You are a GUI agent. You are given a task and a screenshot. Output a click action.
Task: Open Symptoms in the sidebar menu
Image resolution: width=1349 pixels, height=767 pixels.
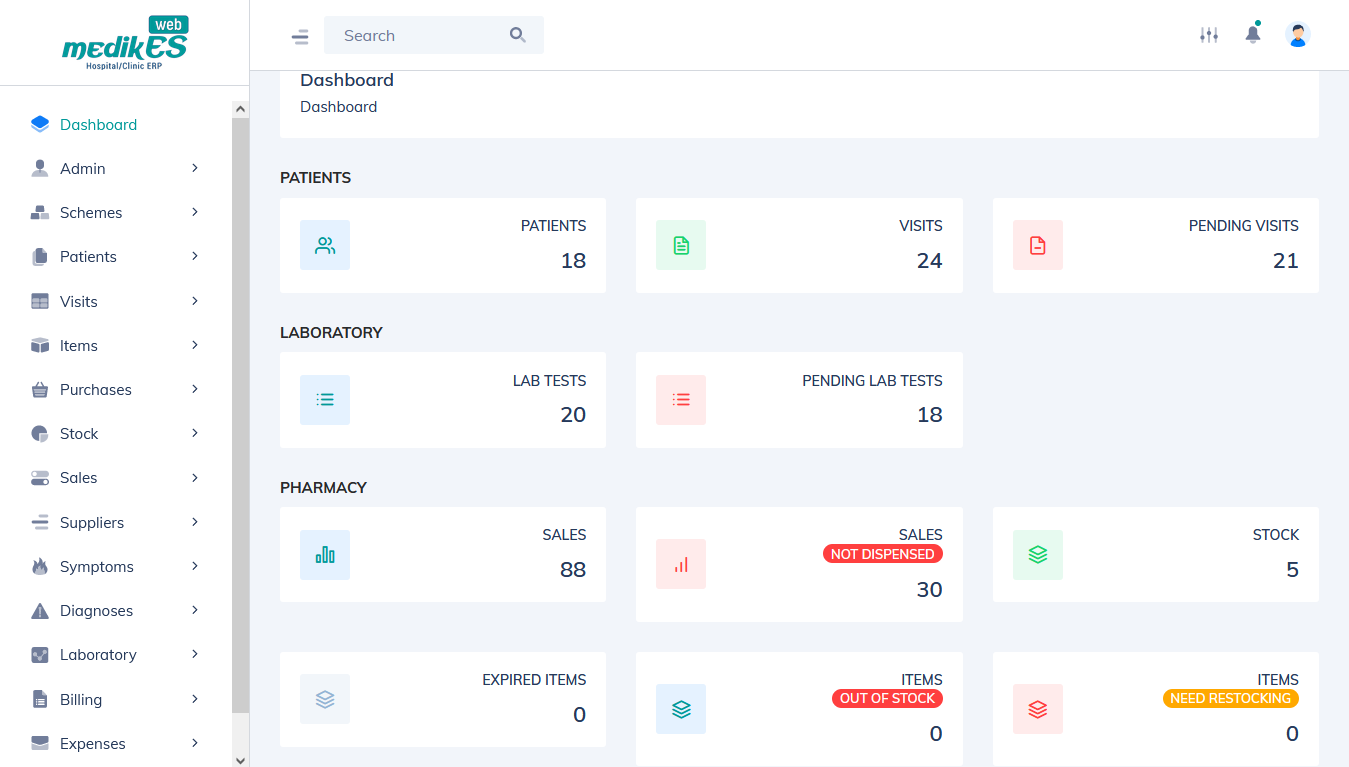pos(96,567)
